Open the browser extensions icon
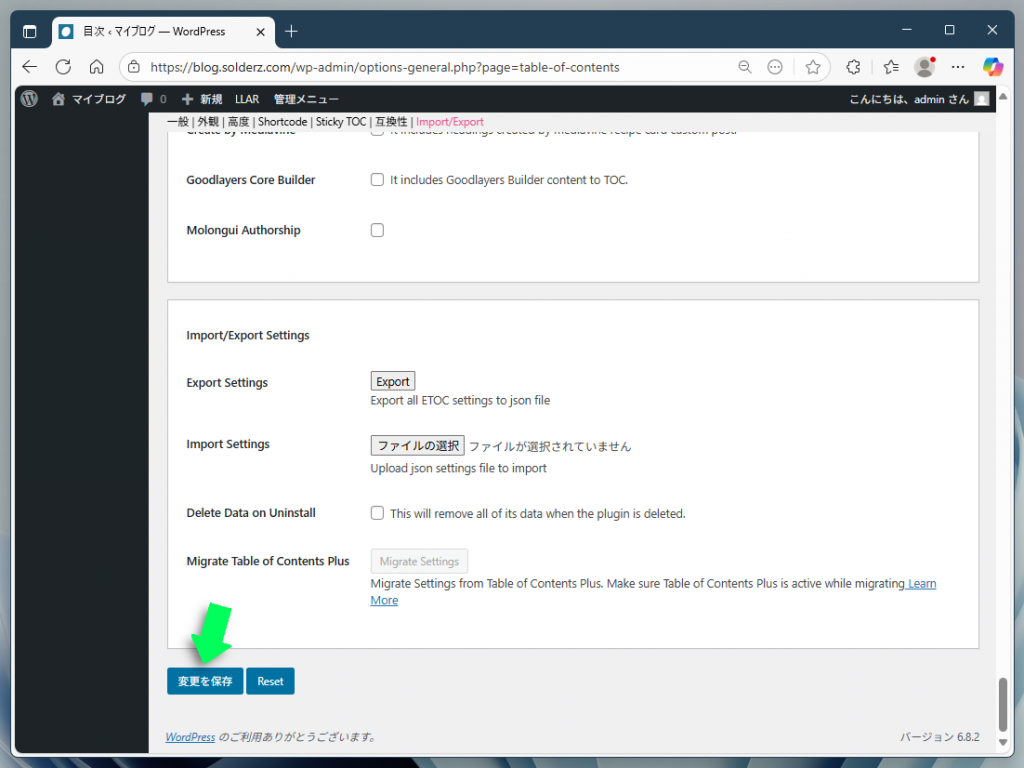The height and width of the screenshot is (768, 1024). [x=853, y=67]
